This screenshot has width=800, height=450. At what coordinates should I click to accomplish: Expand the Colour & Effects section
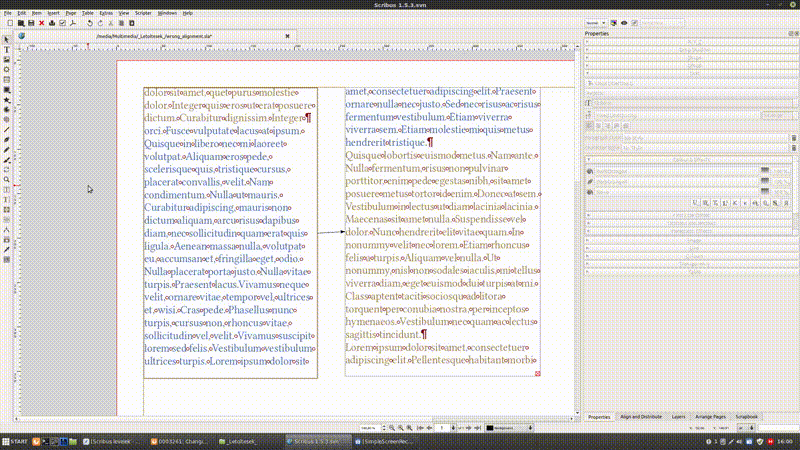tap(690, 160)
